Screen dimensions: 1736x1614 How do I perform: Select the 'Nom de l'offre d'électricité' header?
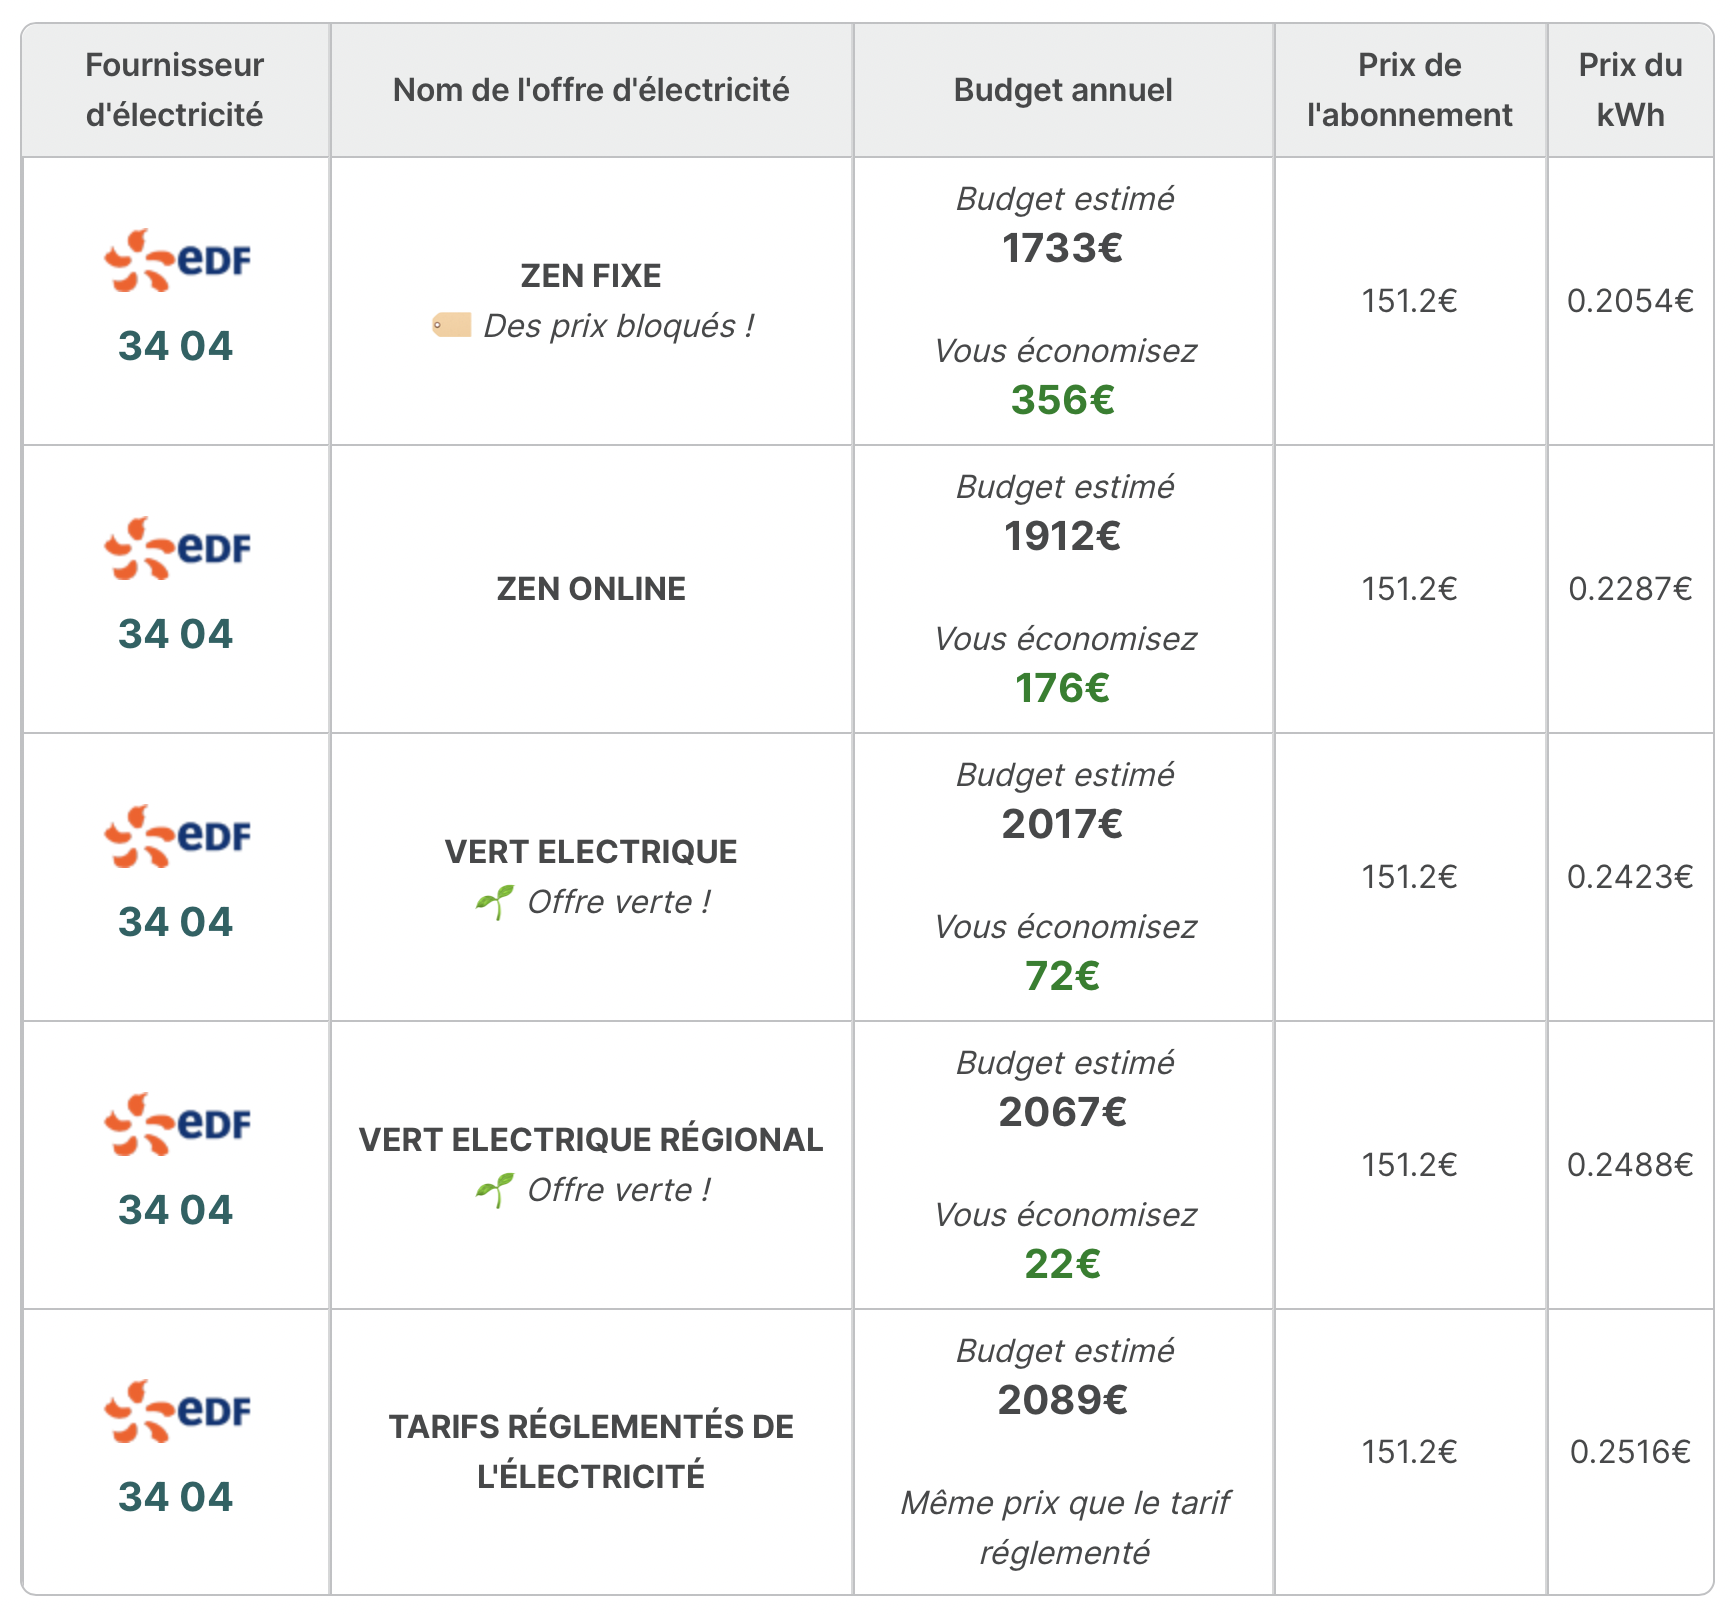(x=591, y=90)
